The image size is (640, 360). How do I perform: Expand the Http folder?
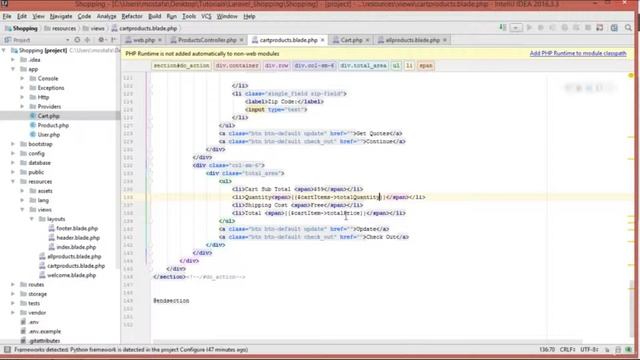(x=22, y=97)
